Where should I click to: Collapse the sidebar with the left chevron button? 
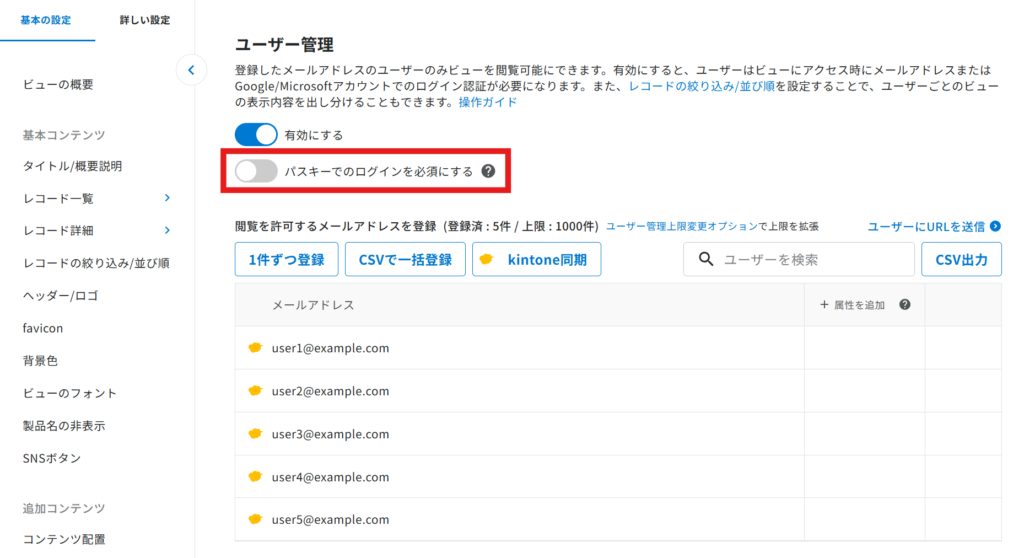coord(191,70)
